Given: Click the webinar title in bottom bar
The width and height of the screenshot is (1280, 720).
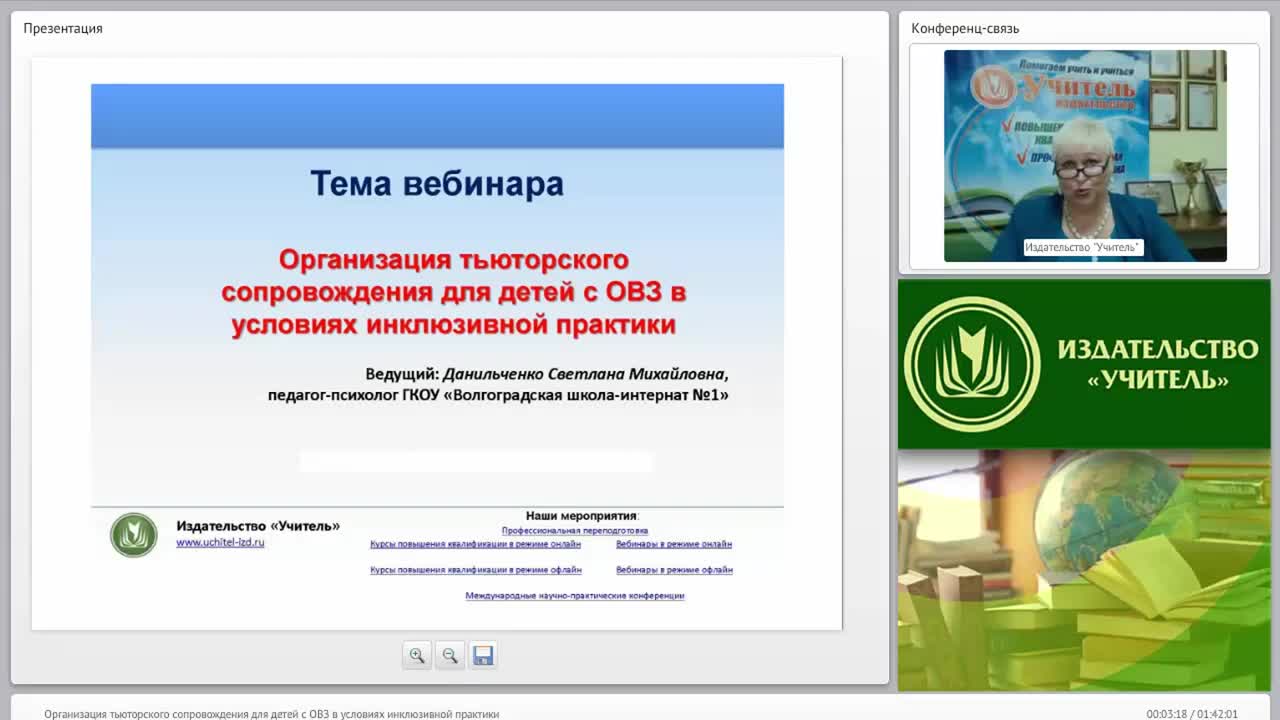Looking at the screenshot, I should point(271,714).
